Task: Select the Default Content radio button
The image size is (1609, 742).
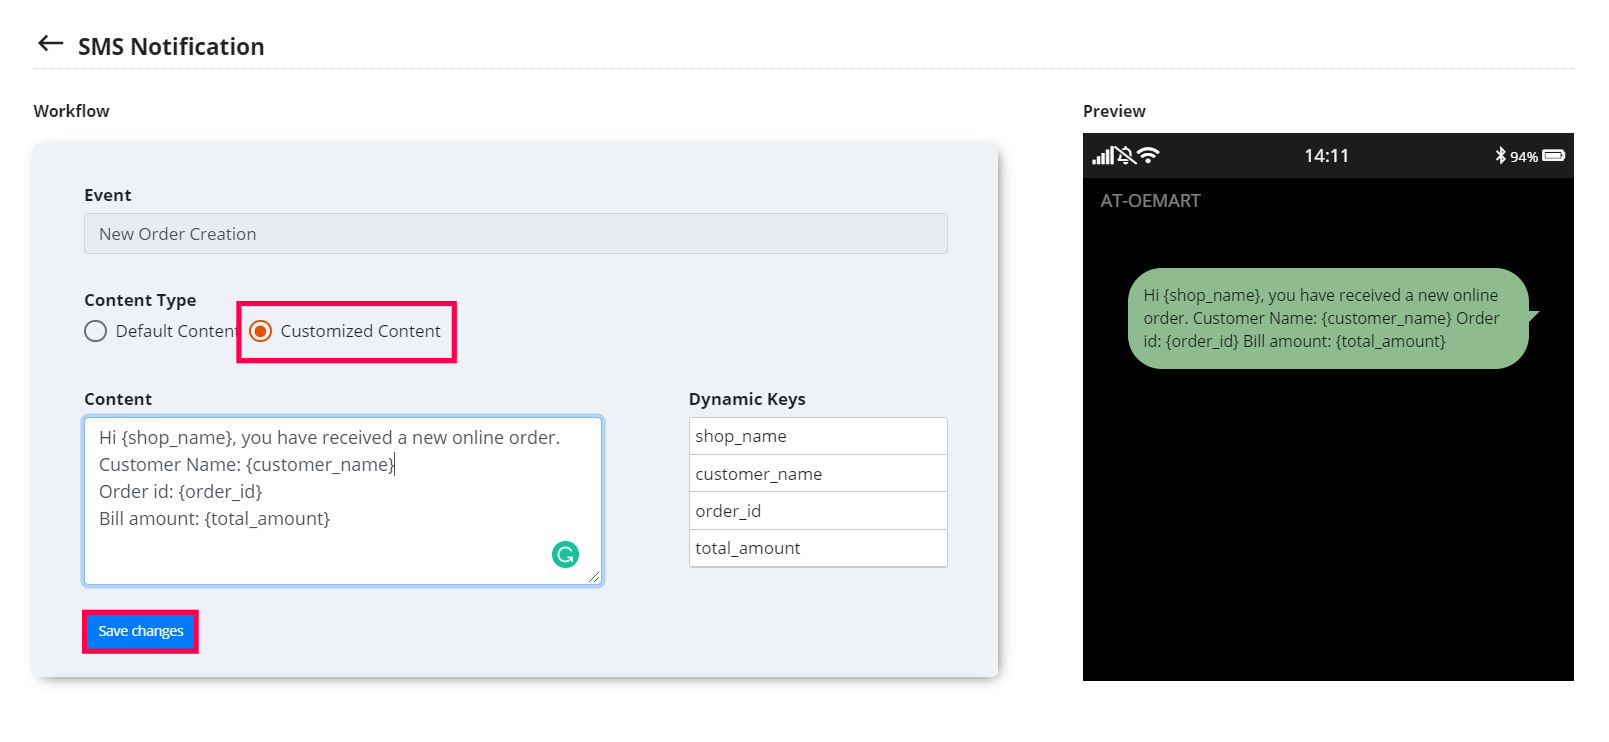Action: 95,331
